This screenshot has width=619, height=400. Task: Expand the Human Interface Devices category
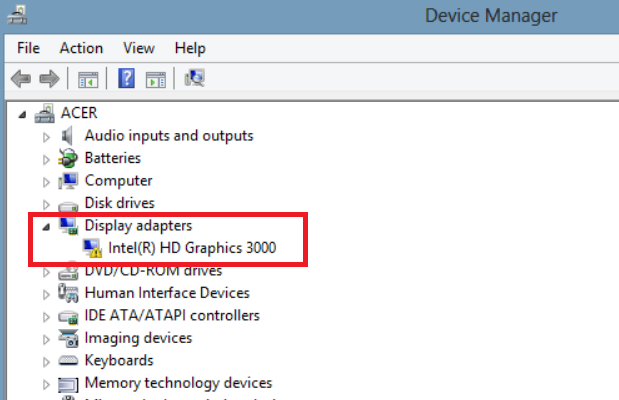46,295
